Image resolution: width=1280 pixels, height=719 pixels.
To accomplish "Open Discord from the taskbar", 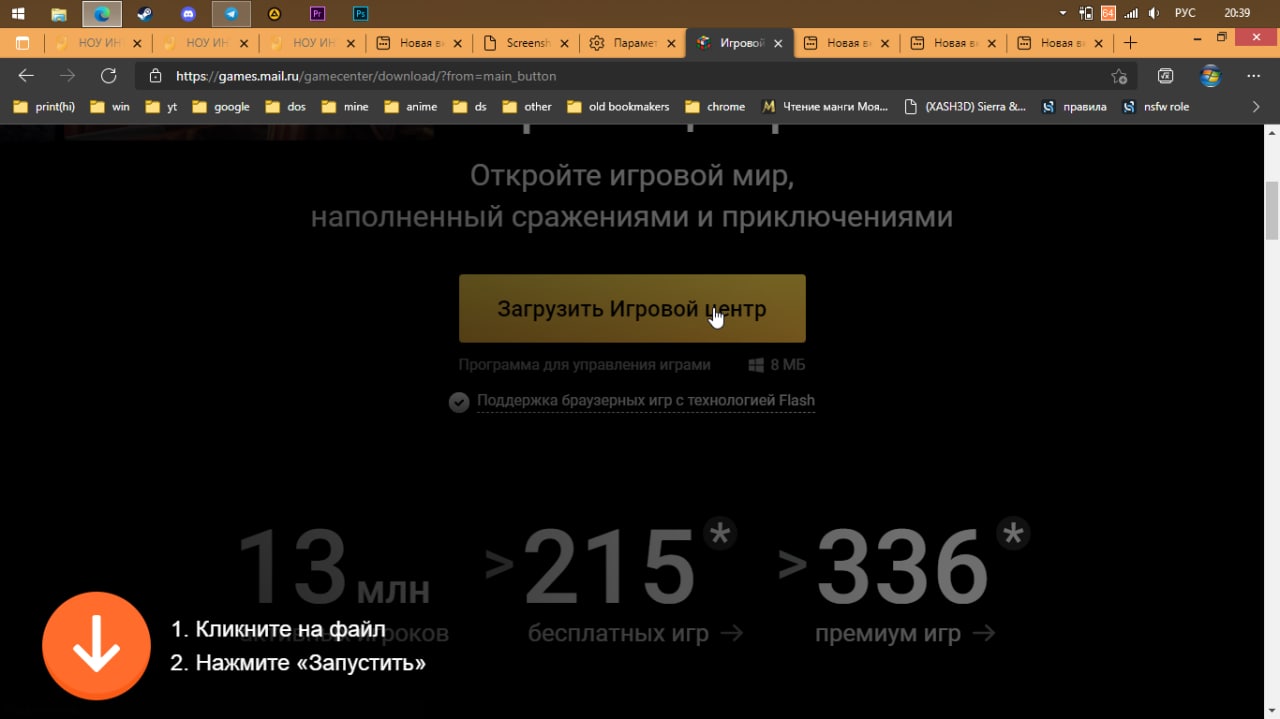I will tap(188, 14).
